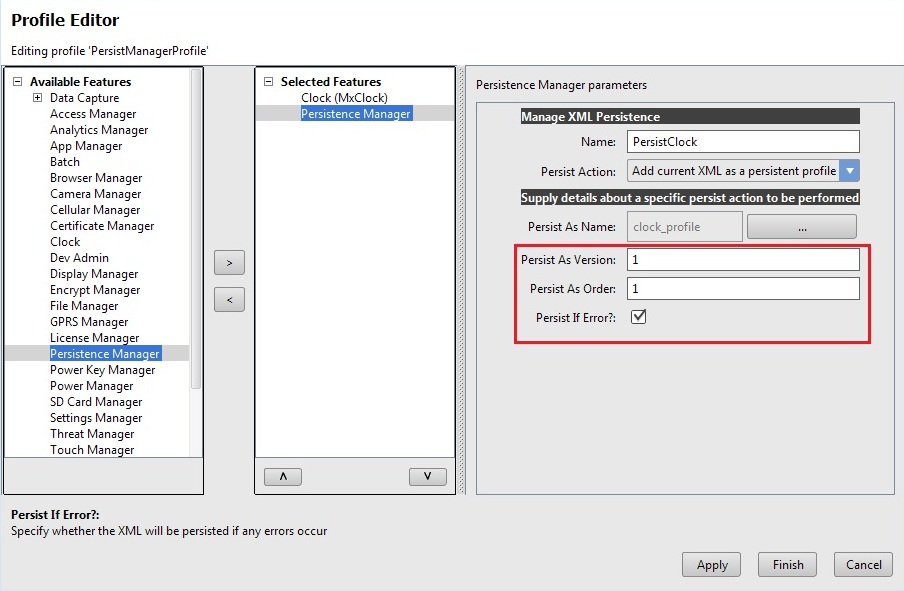Image resolution: width=904 pixels, height=591 pixels.
Task: Click the Persist As Version field
Action: (742, 260)
